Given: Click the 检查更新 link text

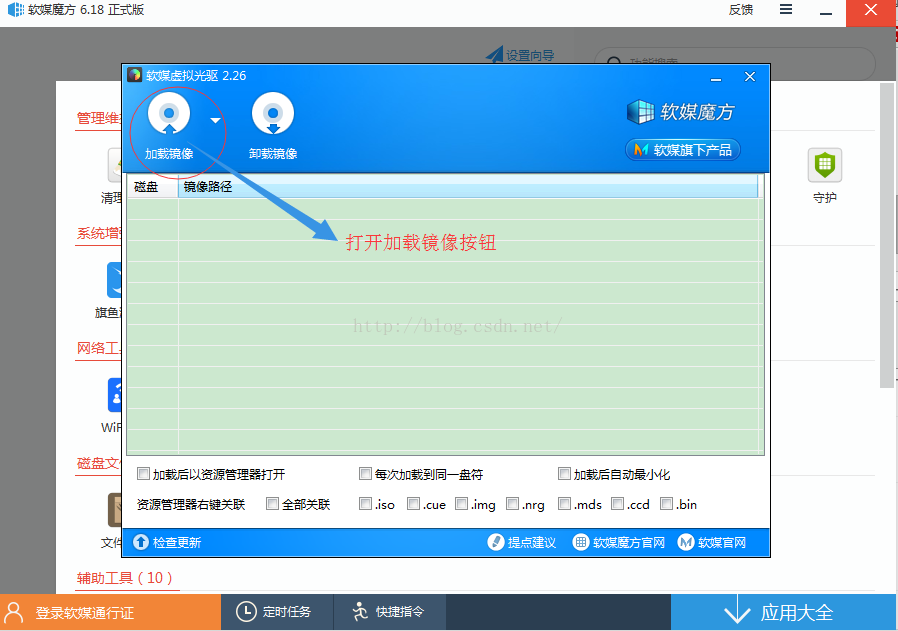Looking at the screenshot, I should click(x=177, y=542).
